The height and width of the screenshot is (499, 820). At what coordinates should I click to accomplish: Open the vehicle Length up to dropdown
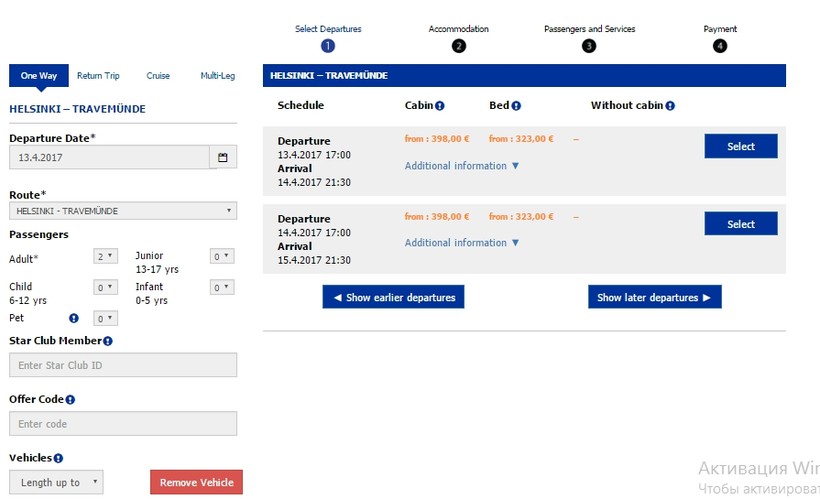(56, 482)
